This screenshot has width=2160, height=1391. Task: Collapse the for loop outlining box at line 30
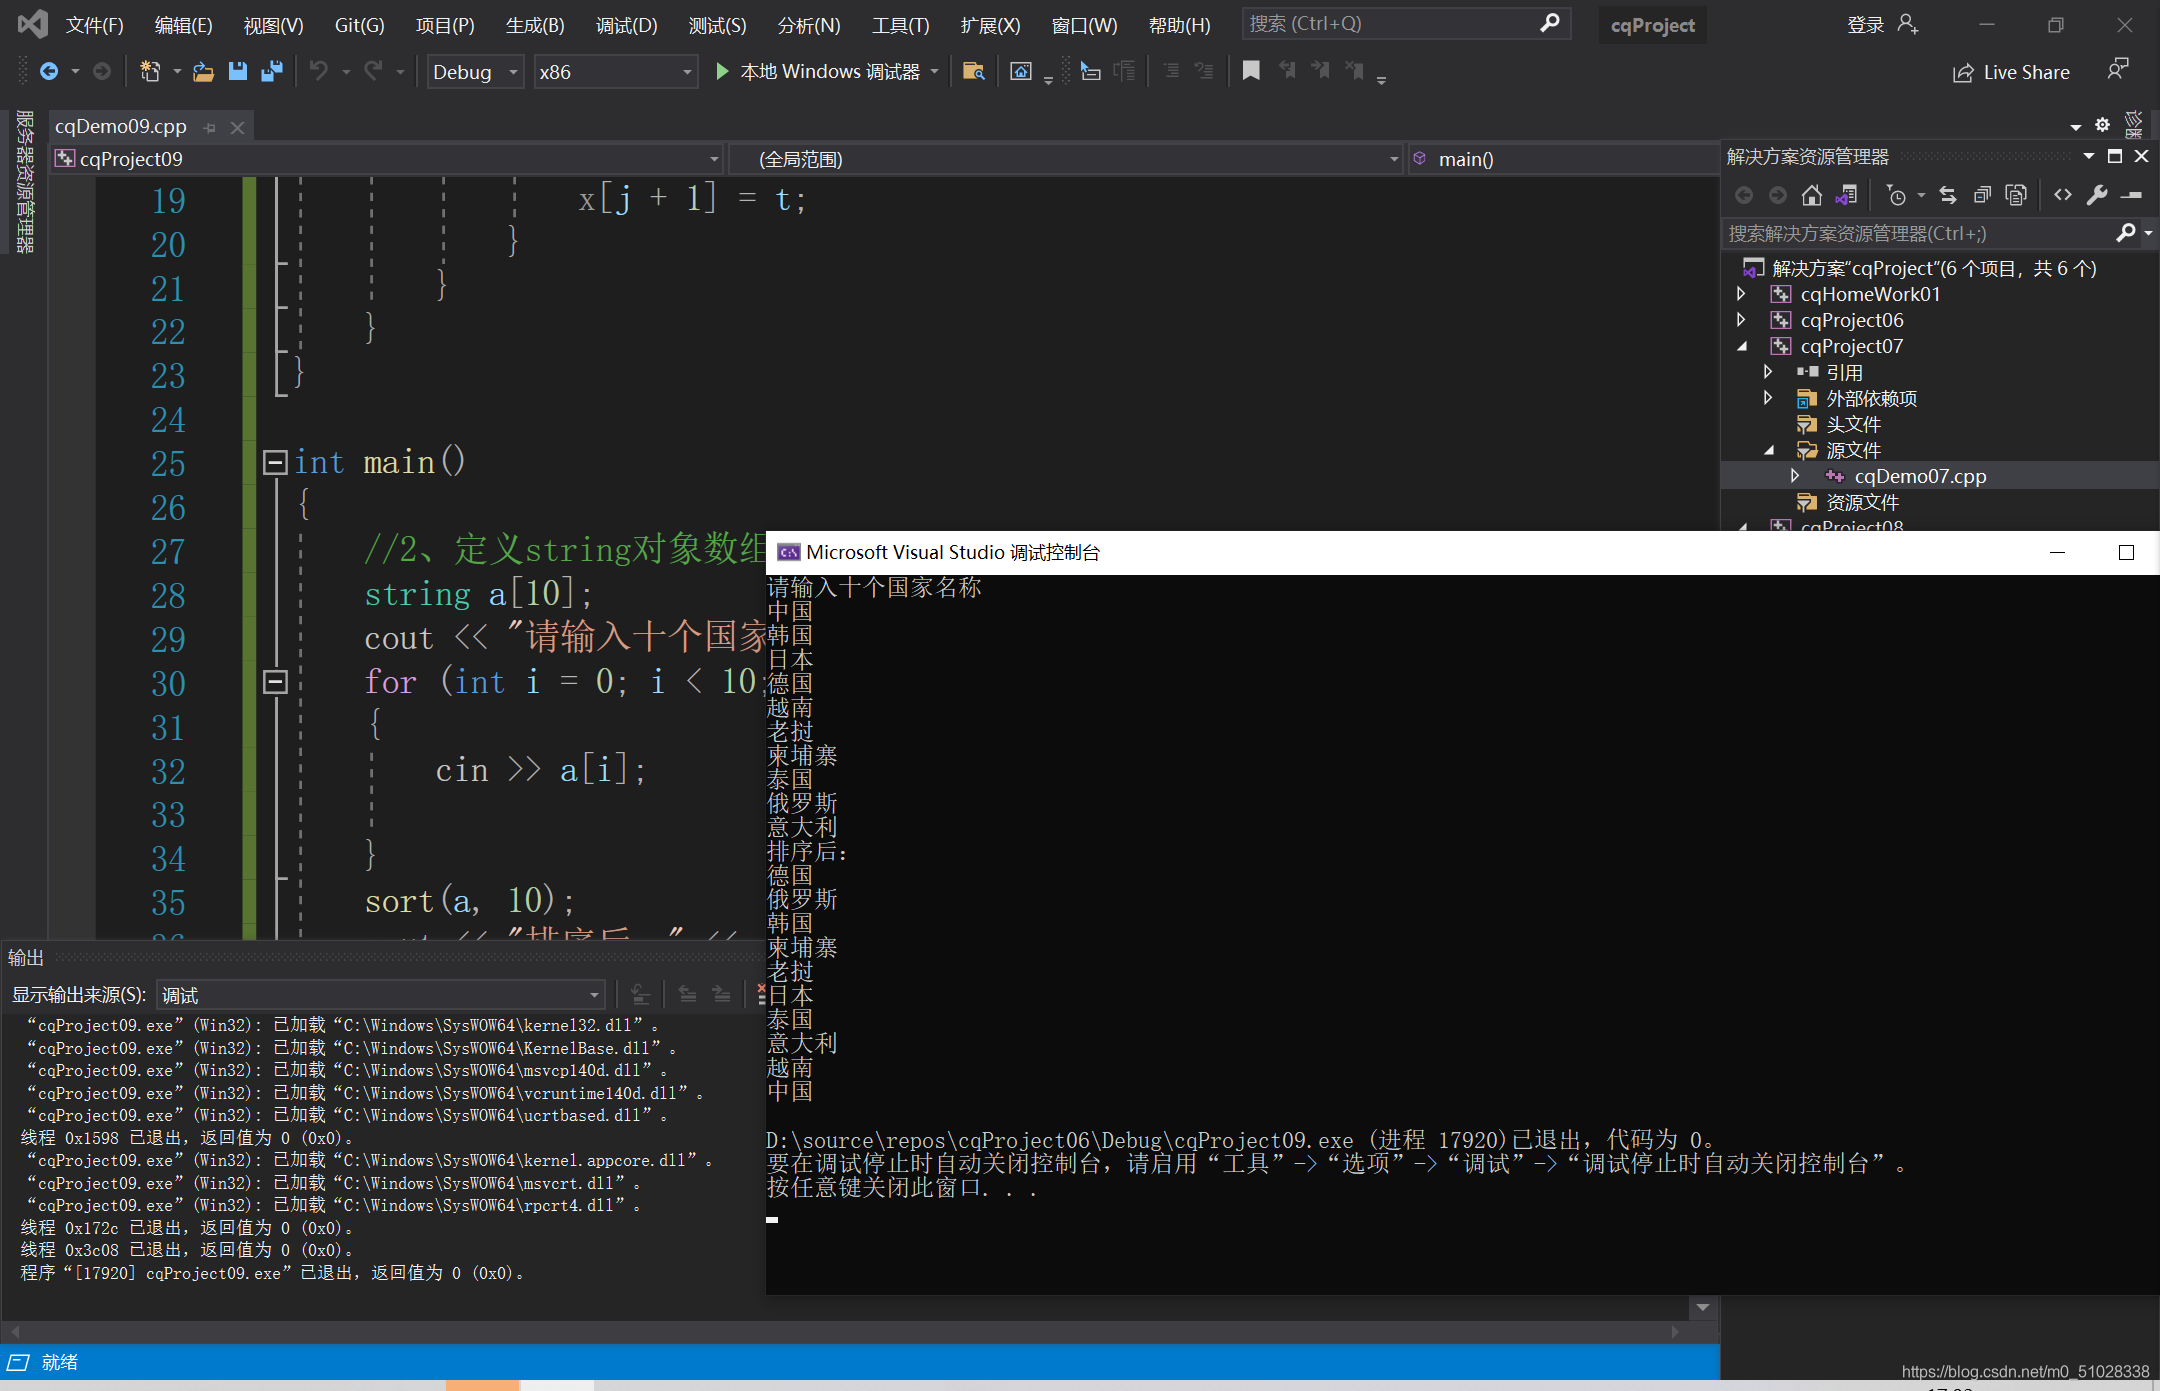click(275, 682)
